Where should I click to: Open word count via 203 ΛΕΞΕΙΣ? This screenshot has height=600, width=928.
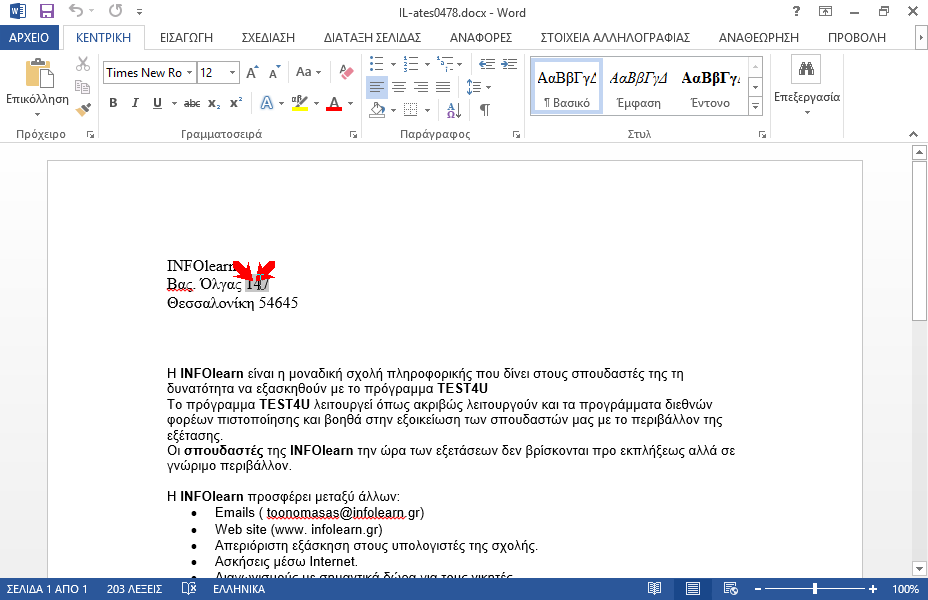134,589
